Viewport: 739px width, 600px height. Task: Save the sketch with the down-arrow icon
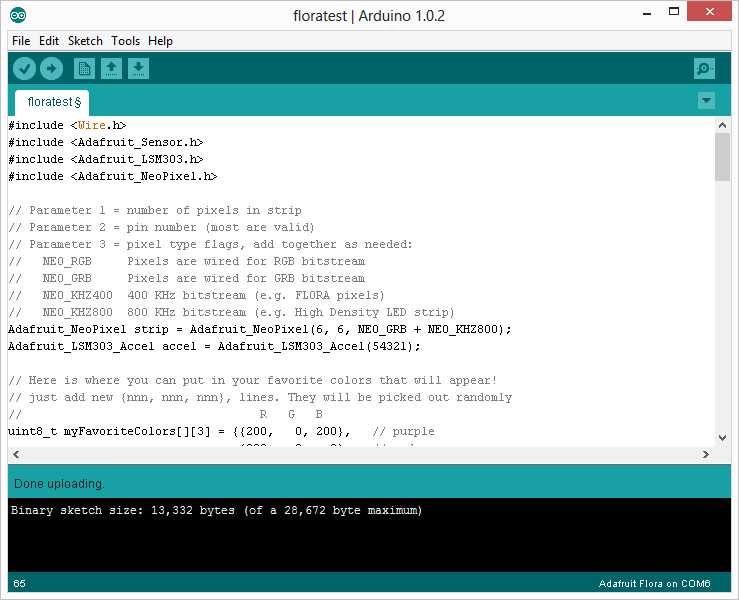tap(139, 69)
